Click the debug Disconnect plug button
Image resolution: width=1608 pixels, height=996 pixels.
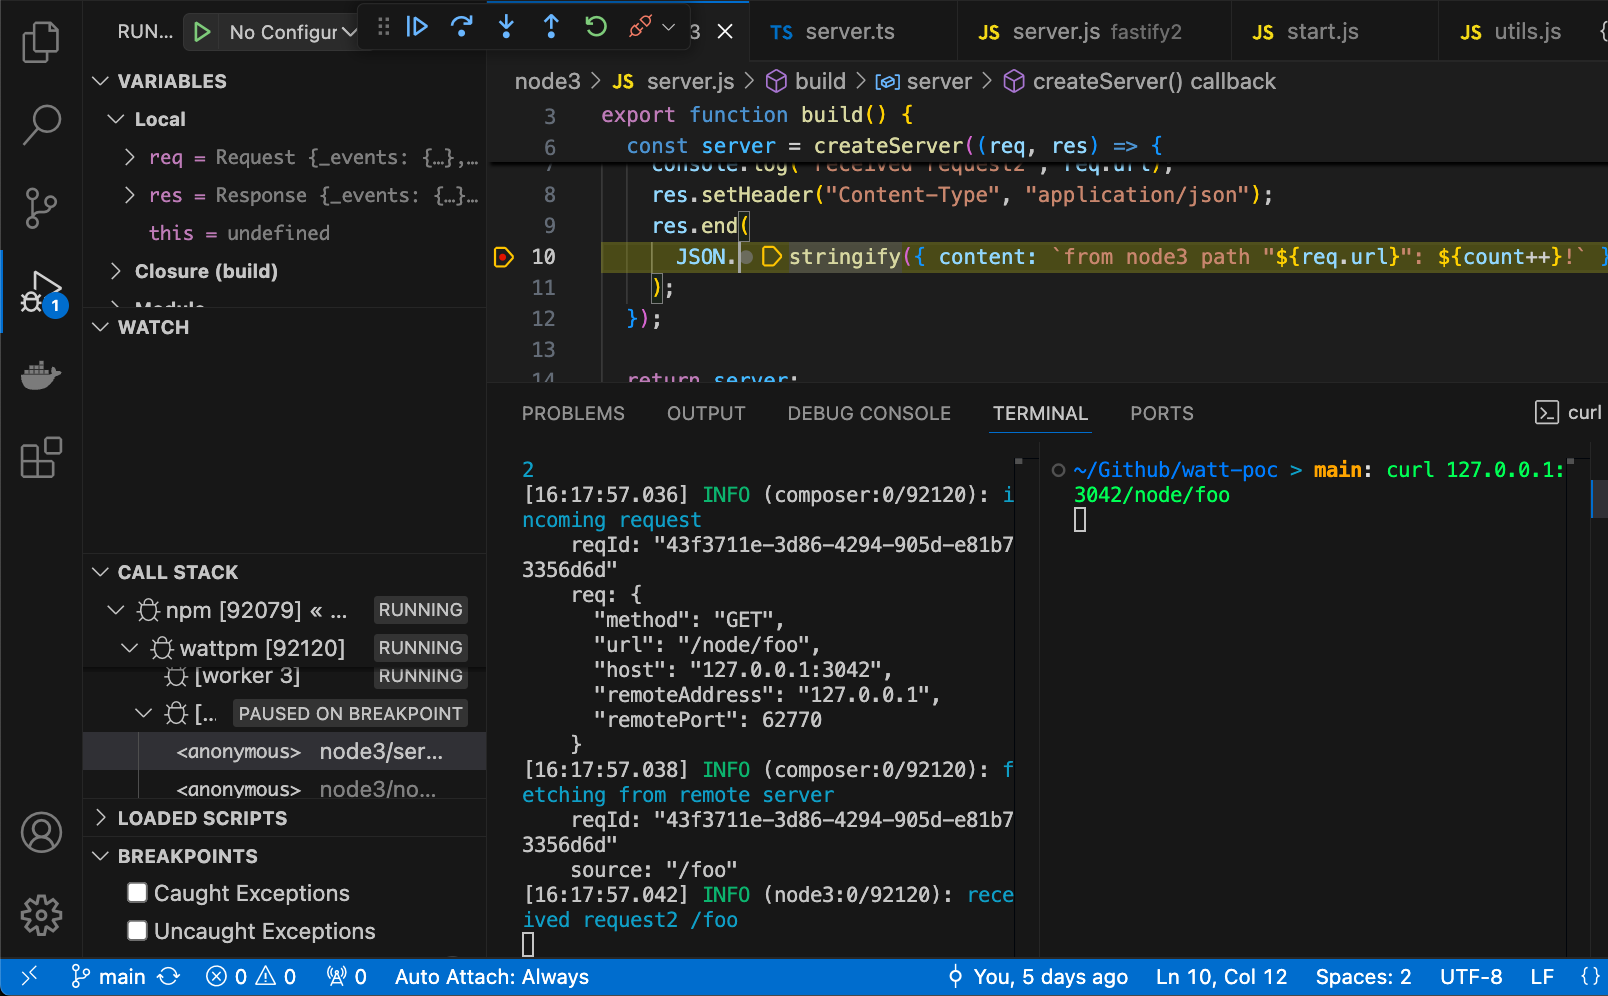point(640,27)
